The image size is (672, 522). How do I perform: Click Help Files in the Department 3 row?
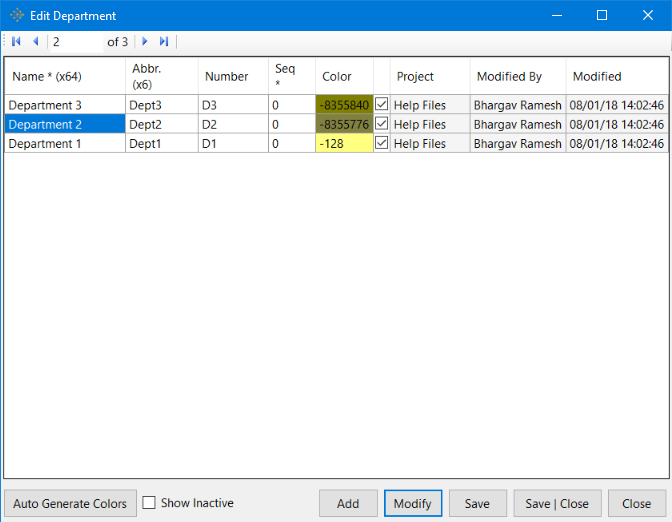click(x=430, y=105)
